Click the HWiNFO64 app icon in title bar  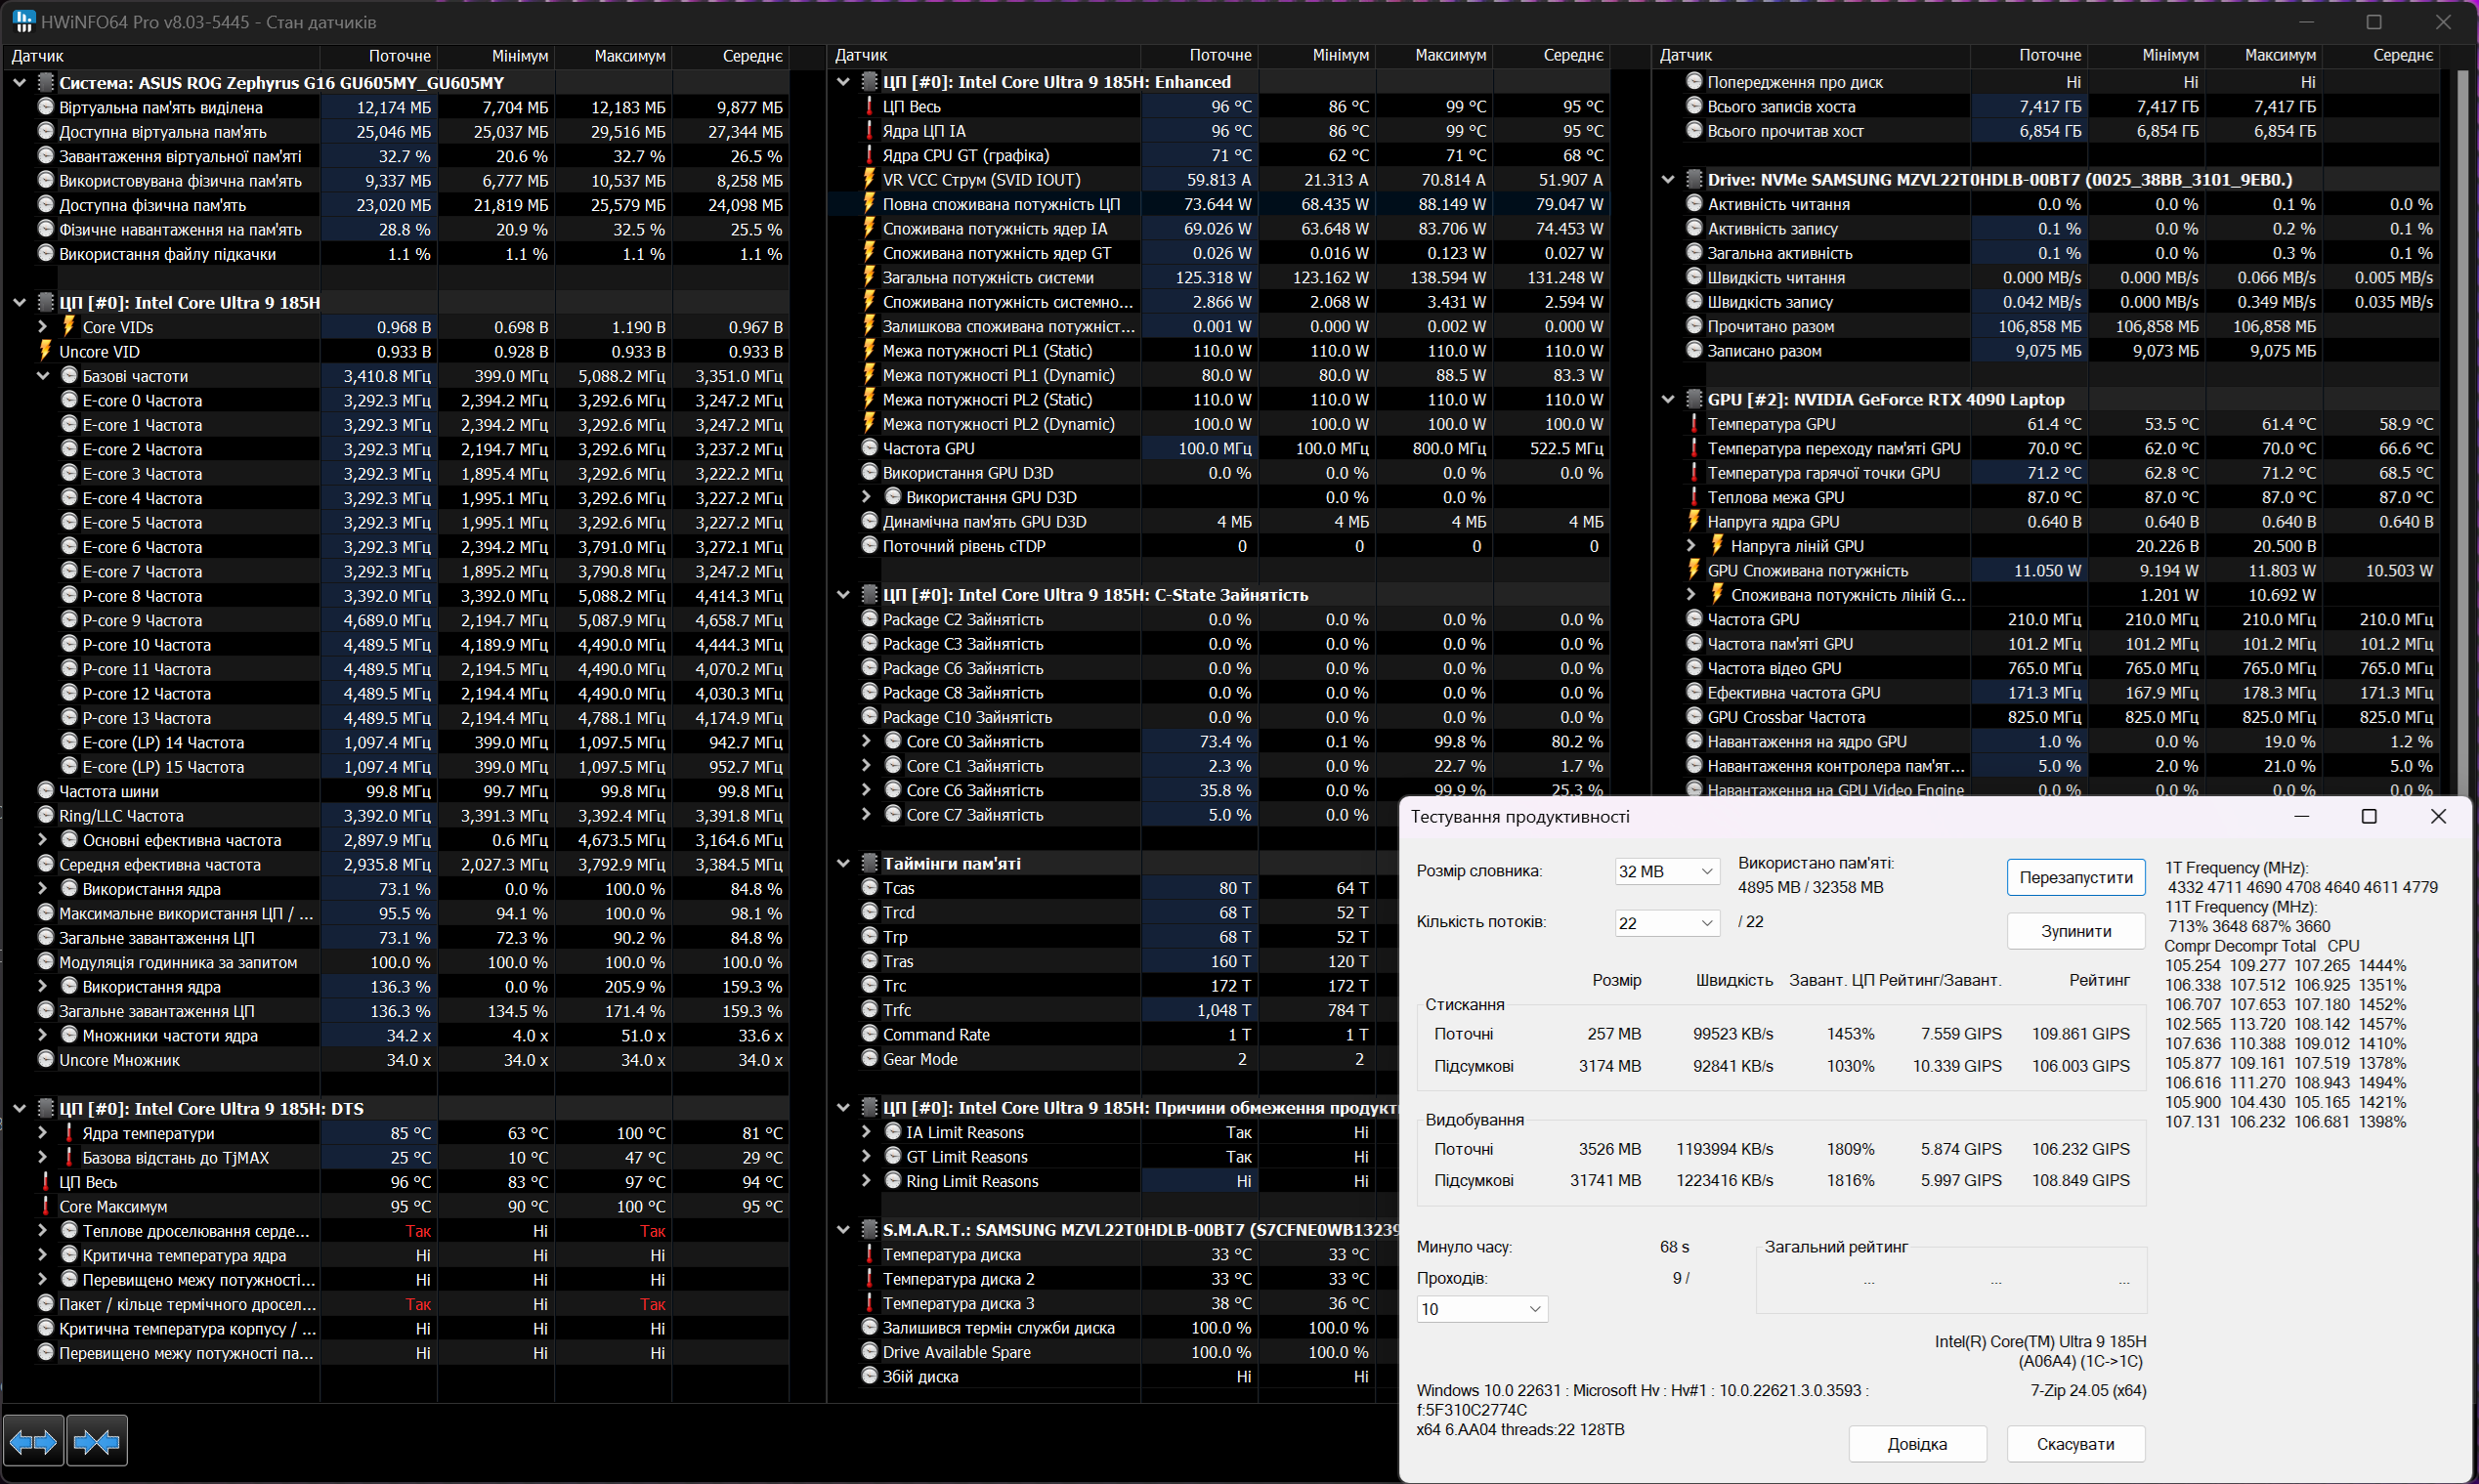[23, 21]
